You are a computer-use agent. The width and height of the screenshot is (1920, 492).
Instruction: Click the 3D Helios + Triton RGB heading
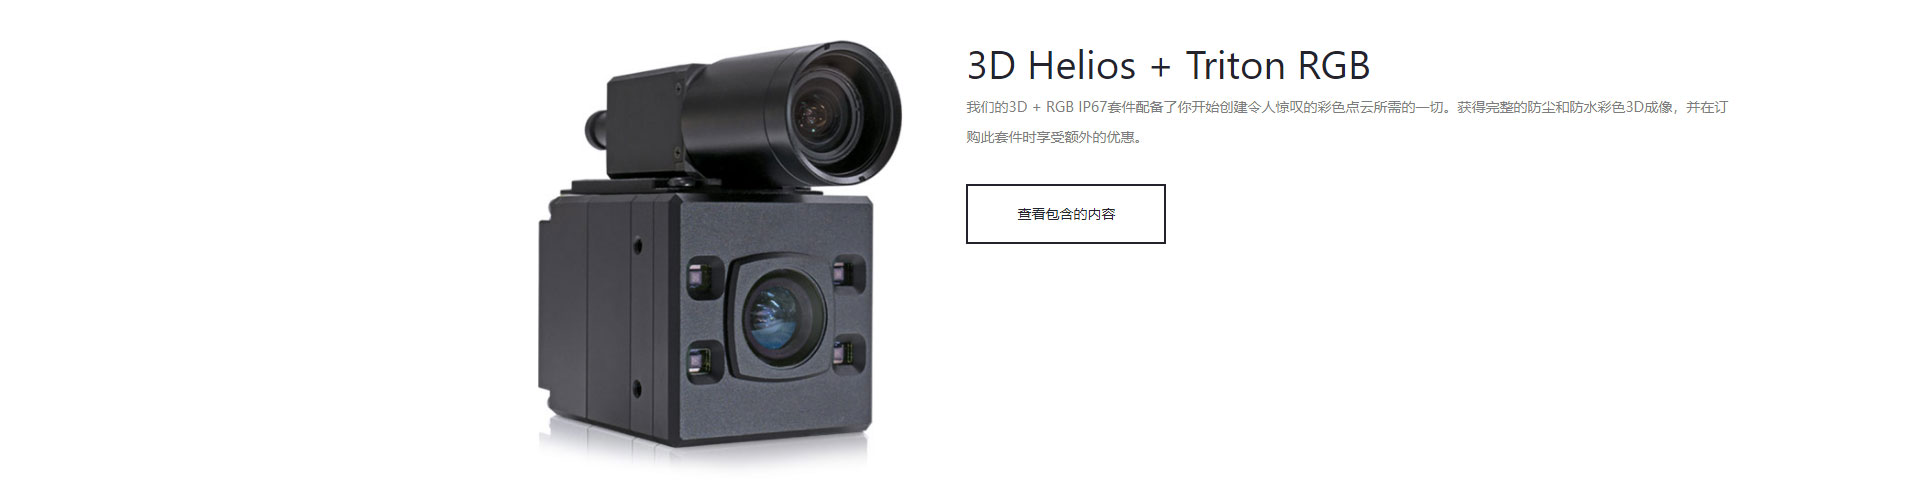click(1168, 66)
